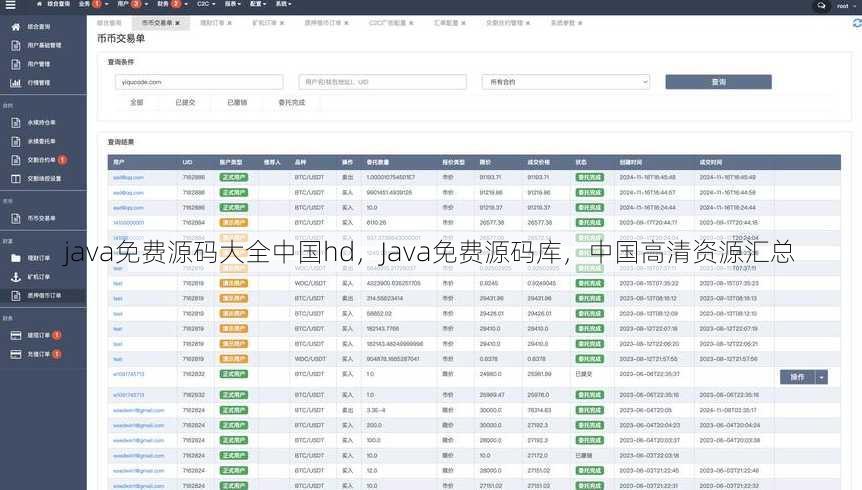This screenshot has width=862, height=490.
Task: Expand the 系统 top menu
Action: 283,4
